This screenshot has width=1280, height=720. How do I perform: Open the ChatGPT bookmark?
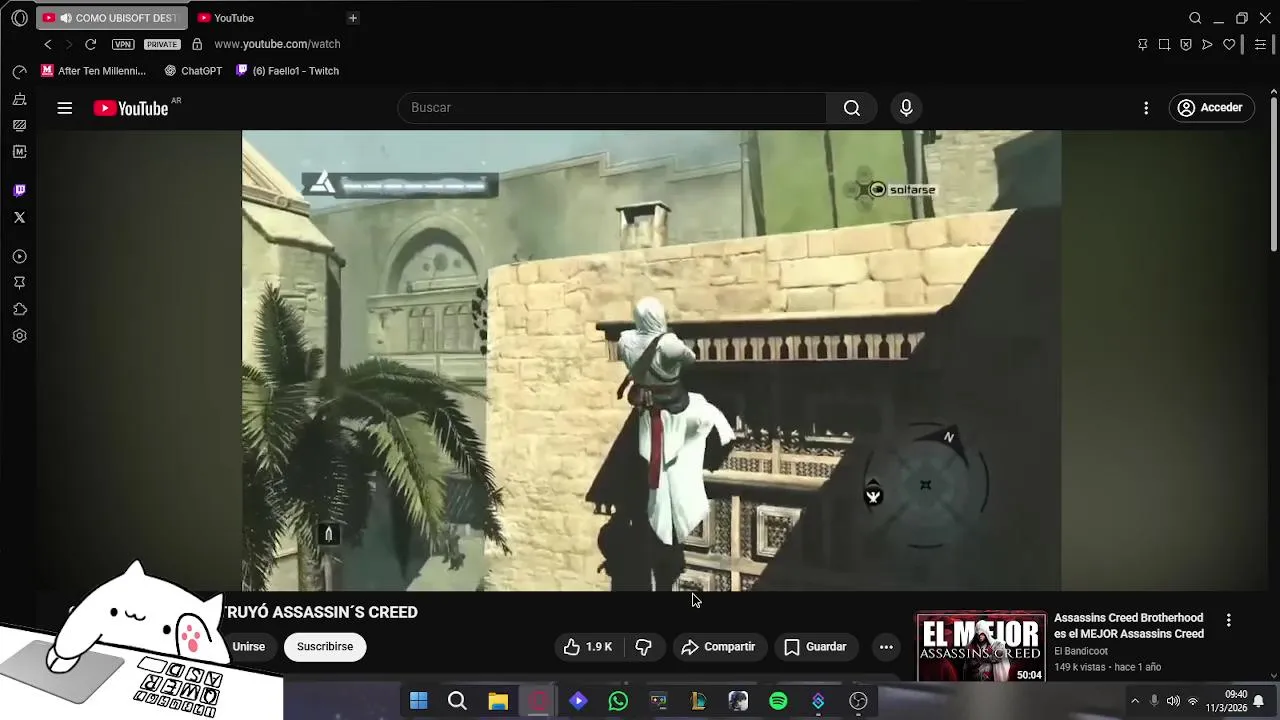193,71
